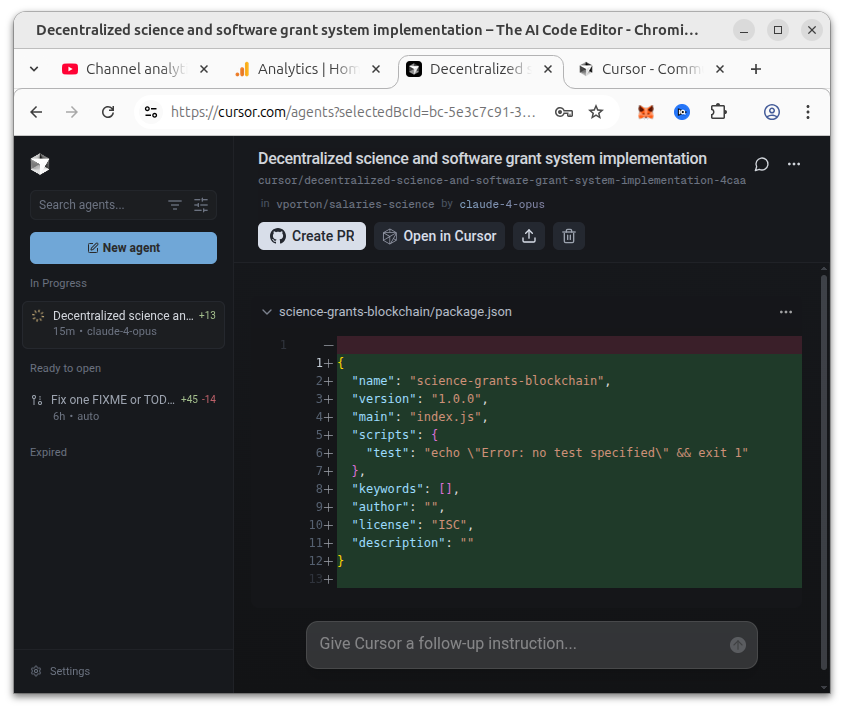Minimize the Chromium window
This screenshot has width=844, height=710.
point(744,30)
